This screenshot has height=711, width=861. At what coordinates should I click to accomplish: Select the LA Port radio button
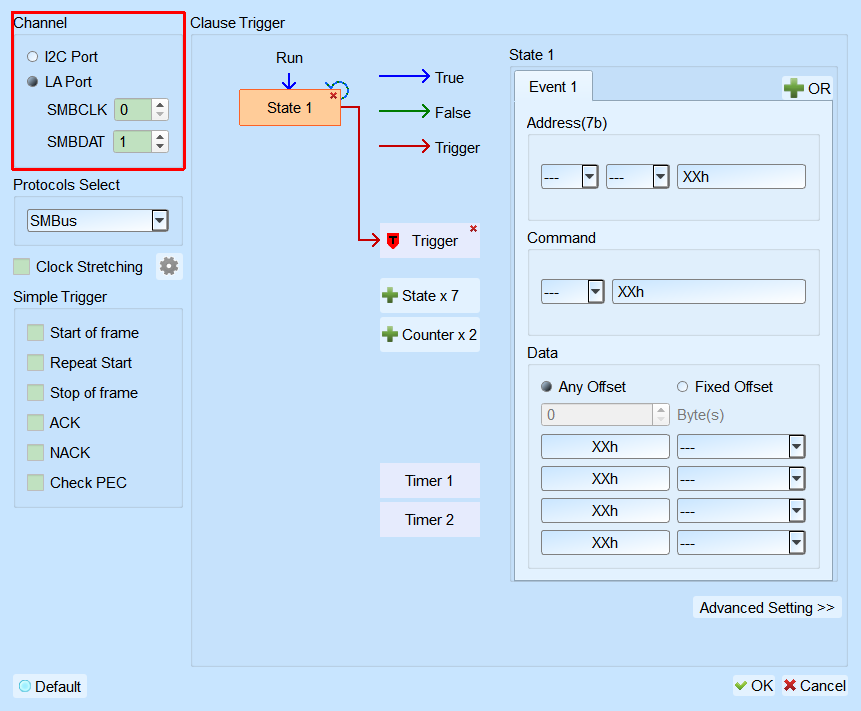(32, 81)
